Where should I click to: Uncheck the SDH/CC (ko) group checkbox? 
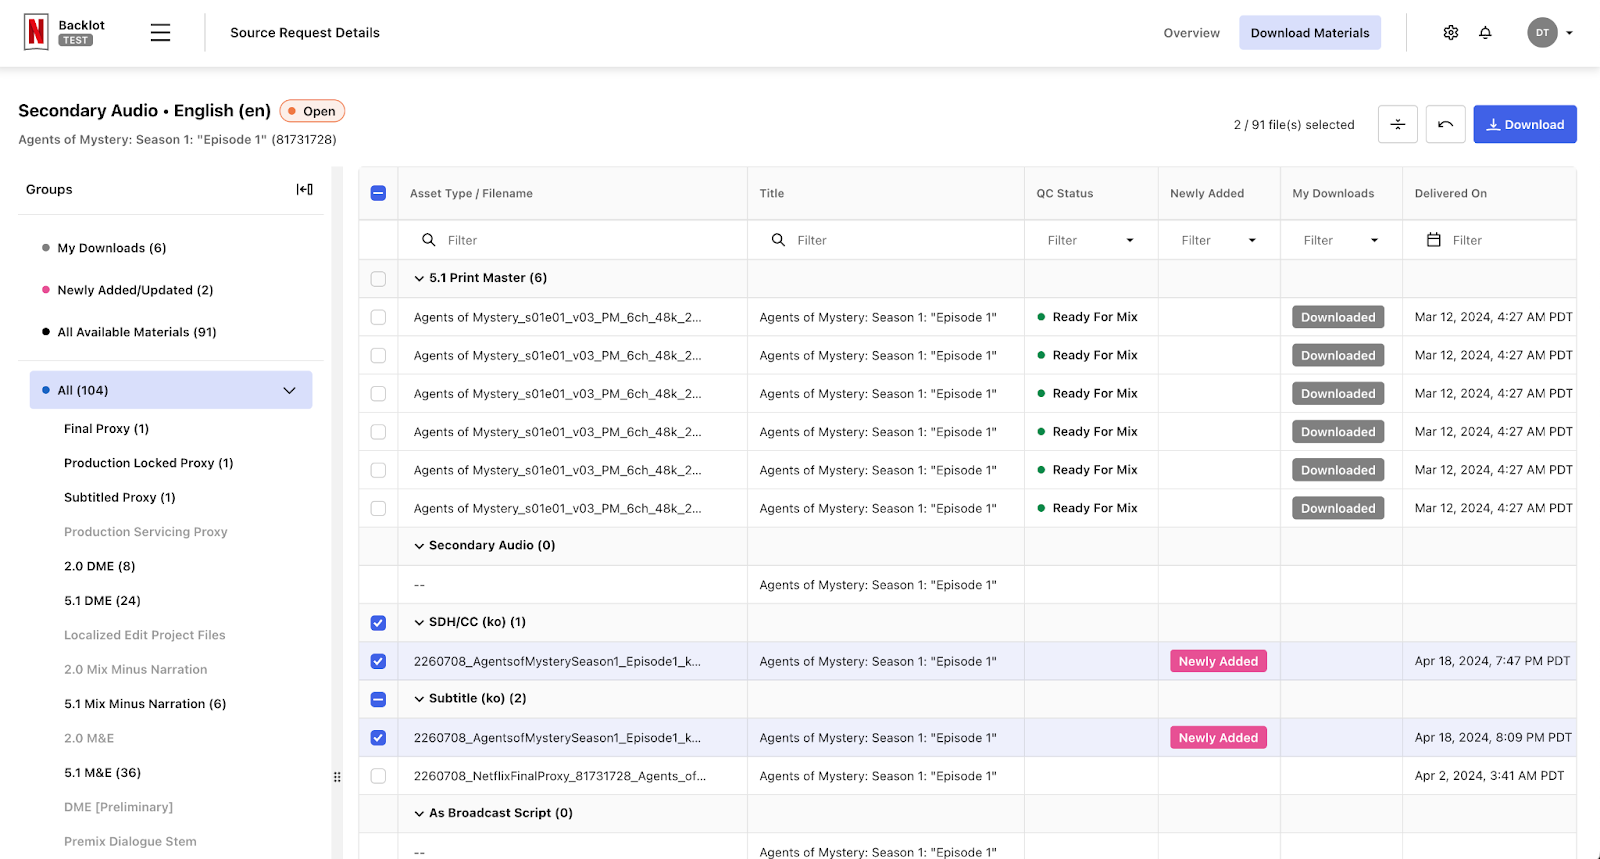(x=378, y=623)
